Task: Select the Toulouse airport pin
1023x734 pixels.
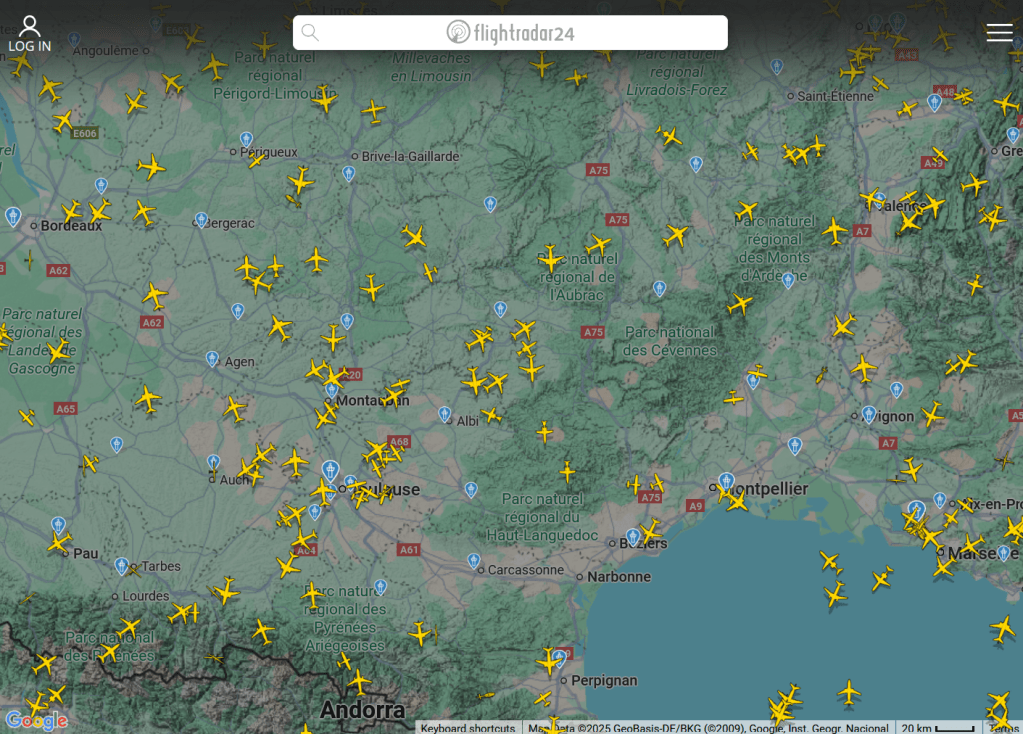Action: [x=330, y=469]
